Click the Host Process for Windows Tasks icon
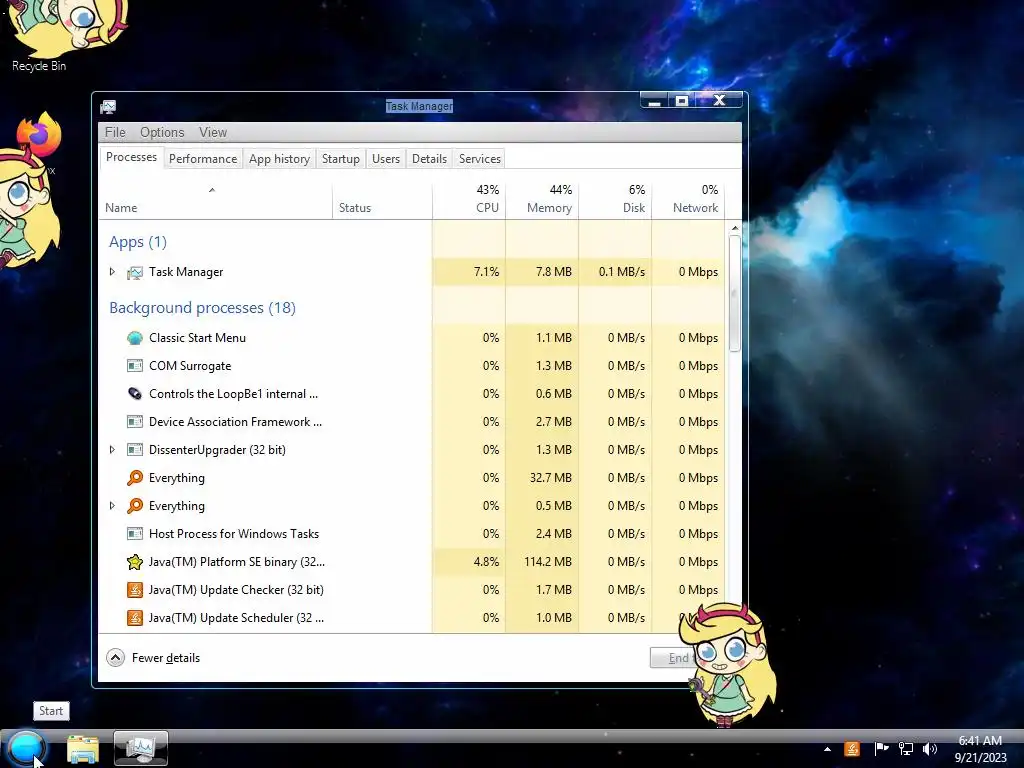Viewport: 1024px width, 768px height. [135, 534]
